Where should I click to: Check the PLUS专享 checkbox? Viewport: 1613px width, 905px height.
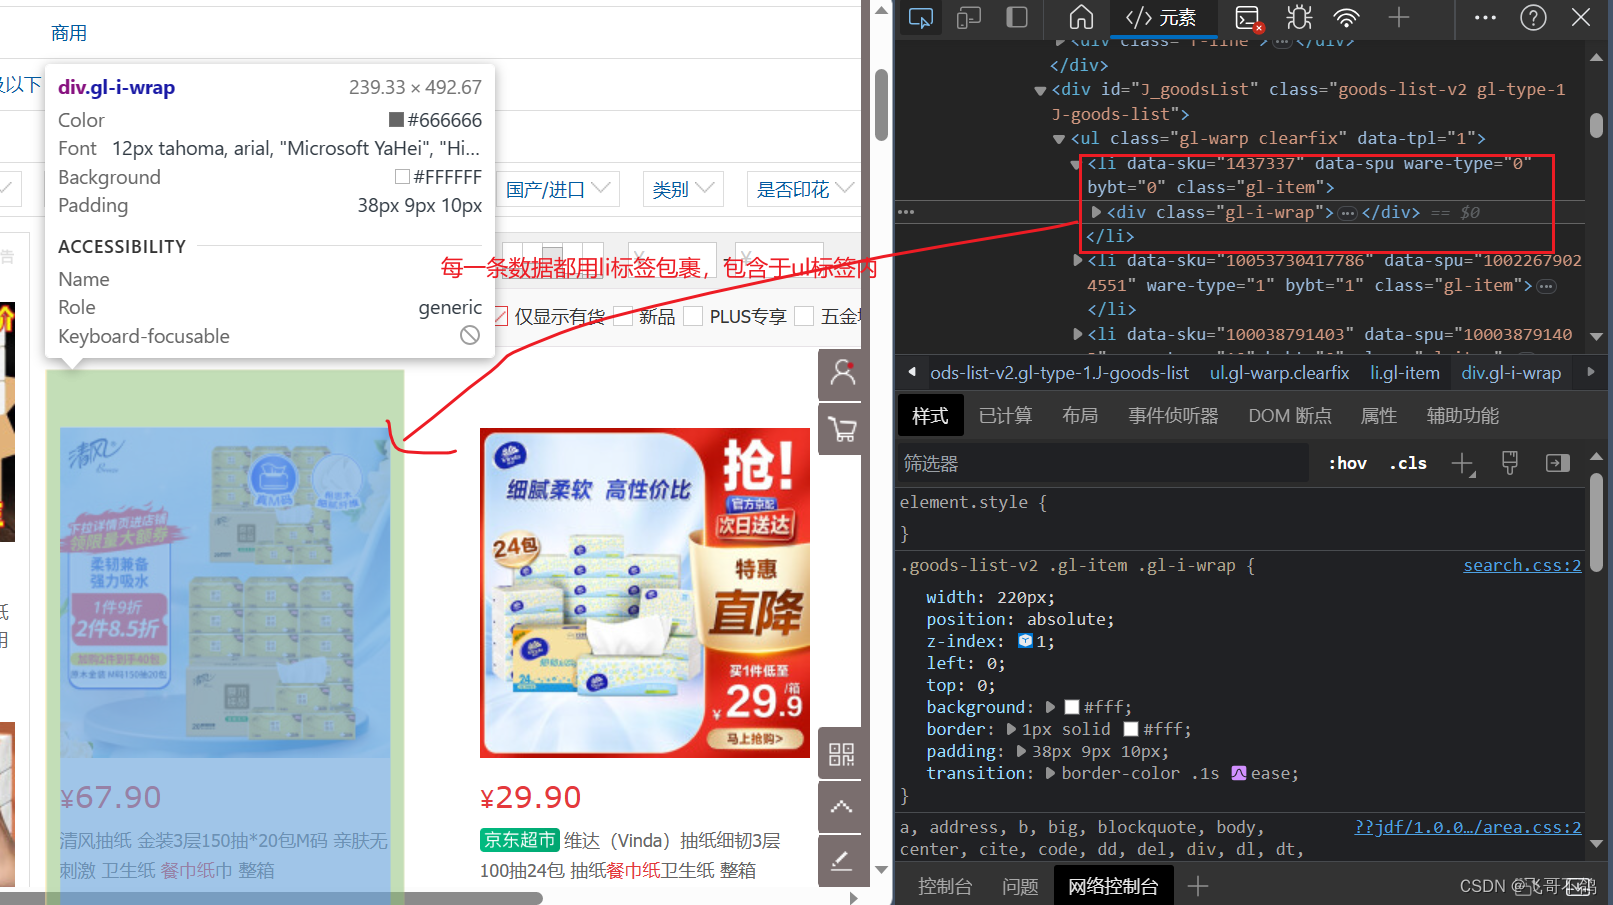pyautogui.click(x=694, y=317)
